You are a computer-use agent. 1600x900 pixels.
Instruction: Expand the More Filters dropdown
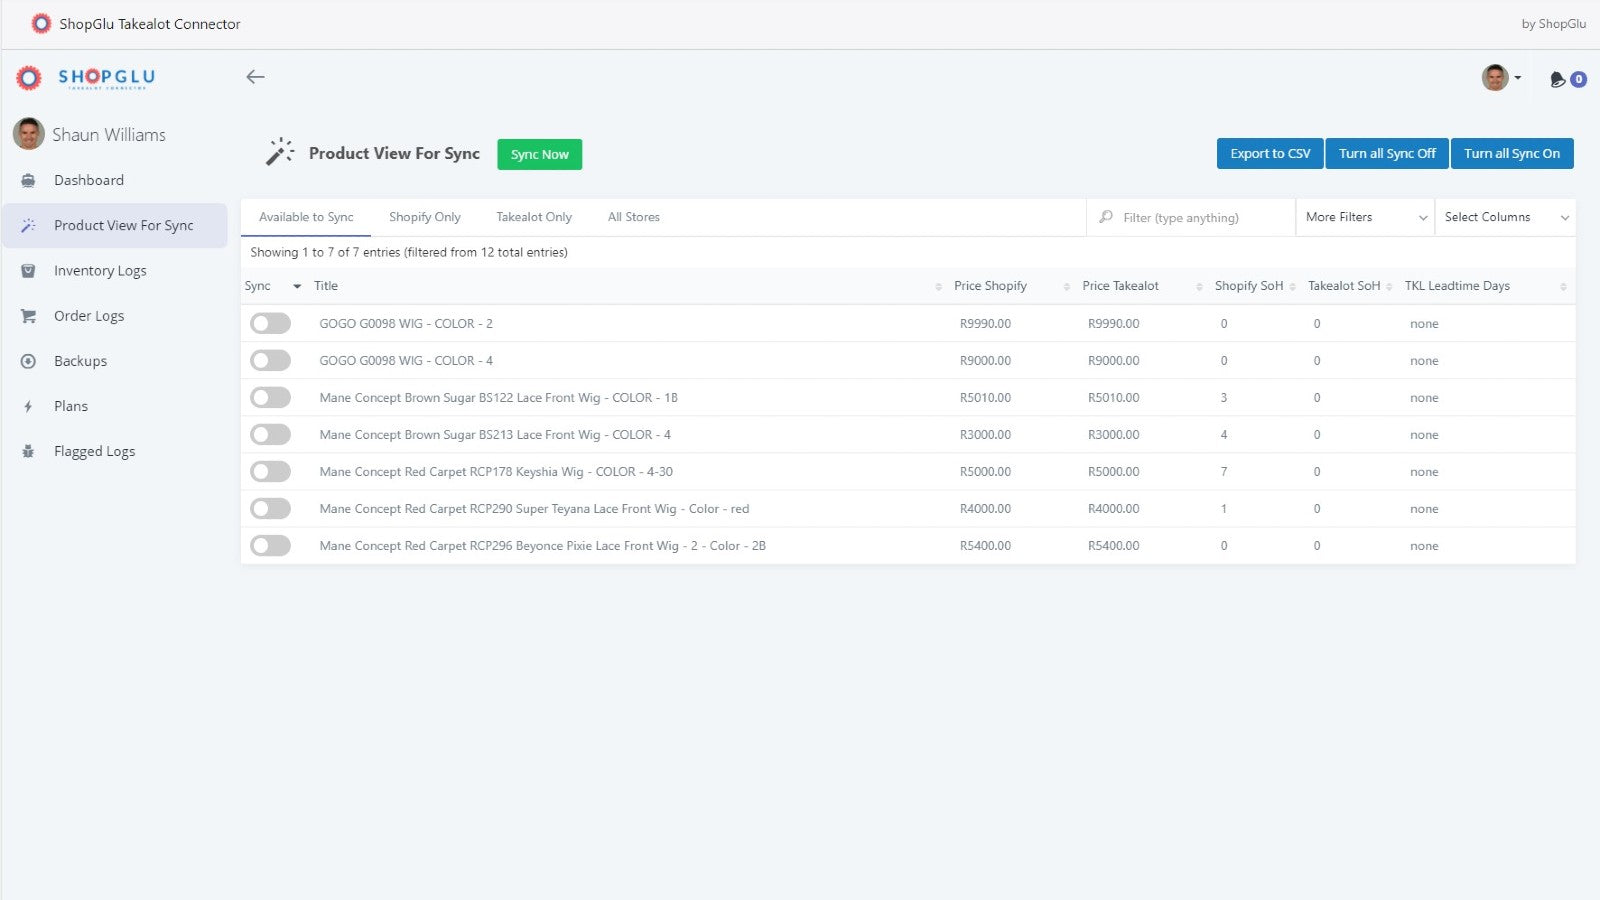tap(1365, 217)
